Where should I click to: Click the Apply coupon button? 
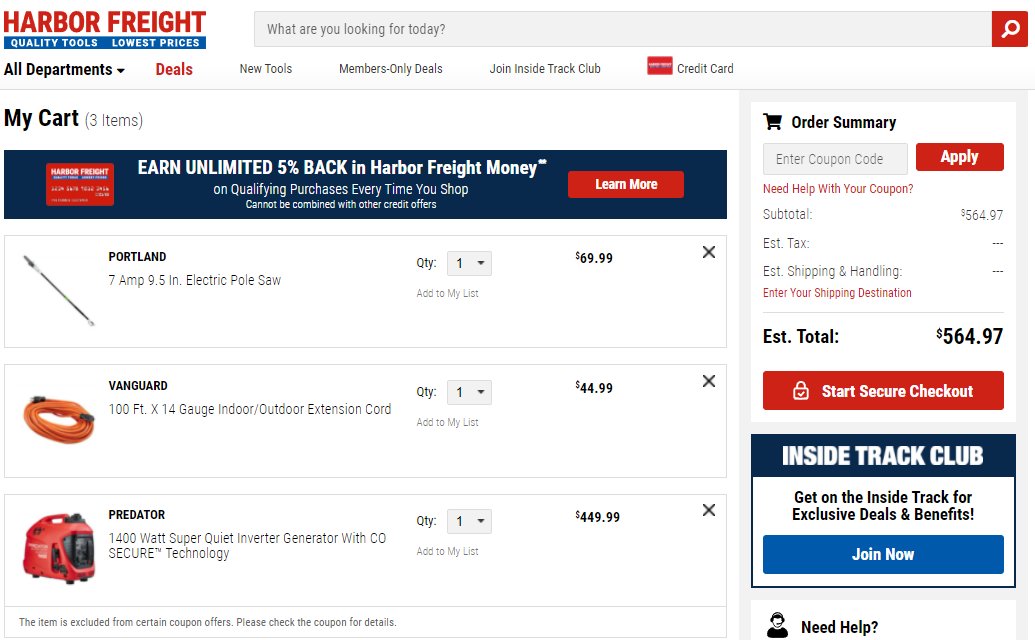(960, 157)
